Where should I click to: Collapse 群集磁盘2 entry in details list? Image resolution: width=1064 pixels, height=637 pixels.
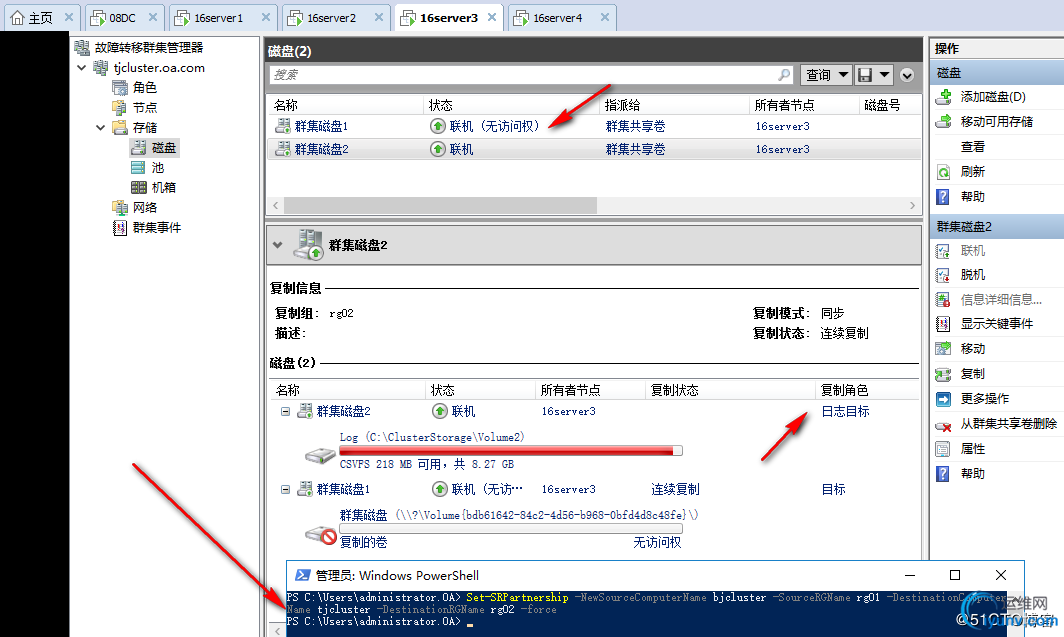(x=286, y=411)
